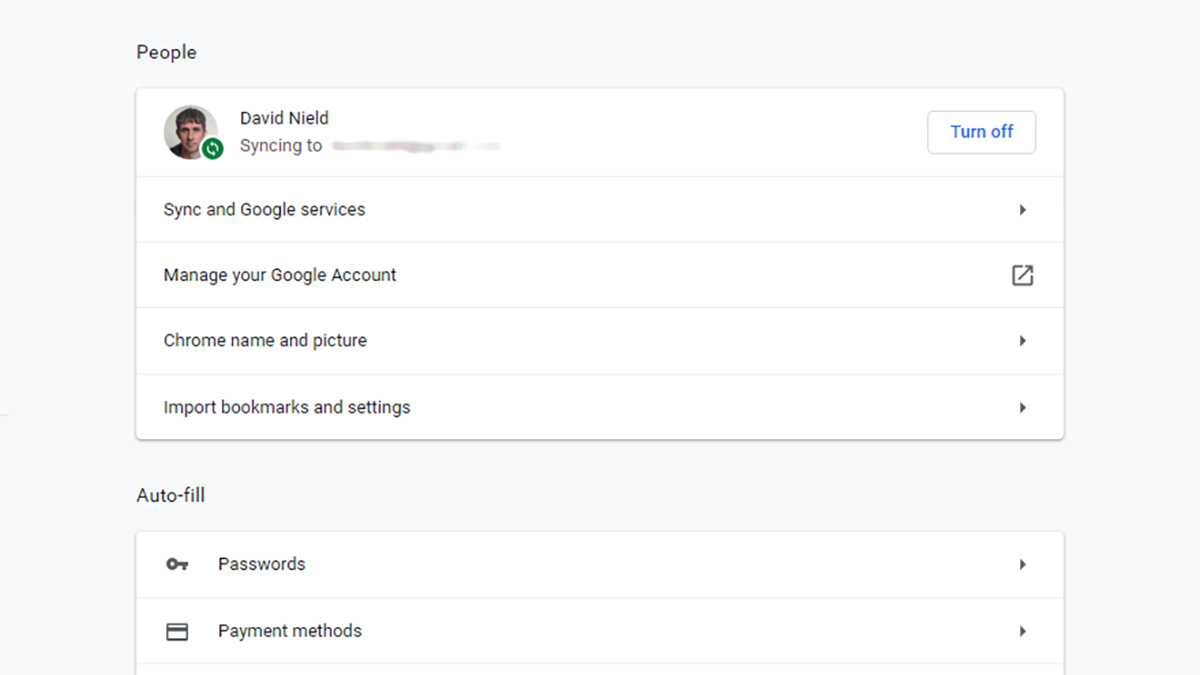The width and height of the screenshot is (1200, 675).
Task: Click the key icon beside Passwords
Action: (x=177, y=564)
